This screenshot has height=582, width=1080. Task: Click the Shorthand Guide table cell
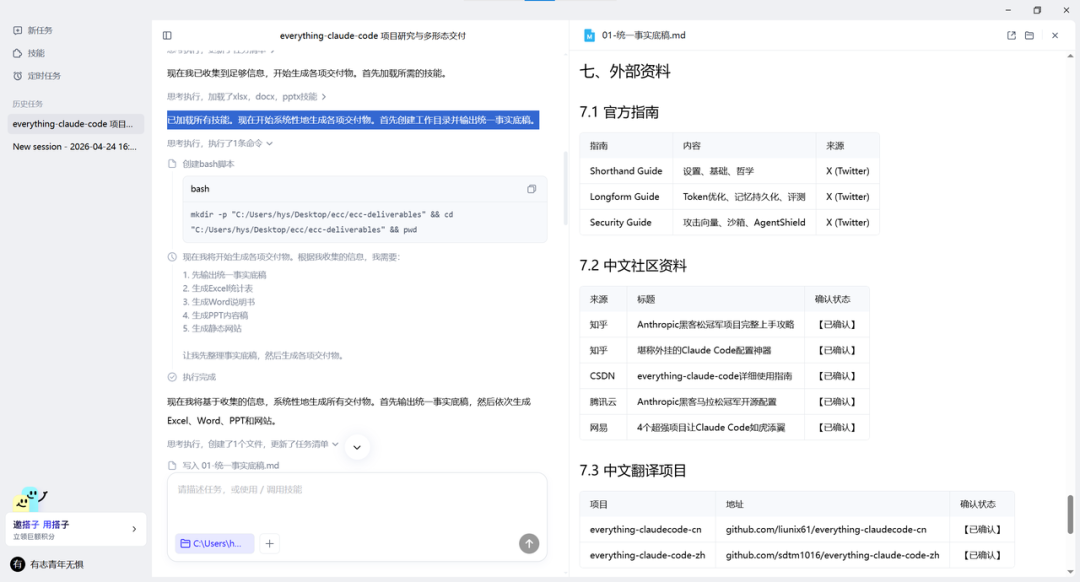(x=626, y=171)
